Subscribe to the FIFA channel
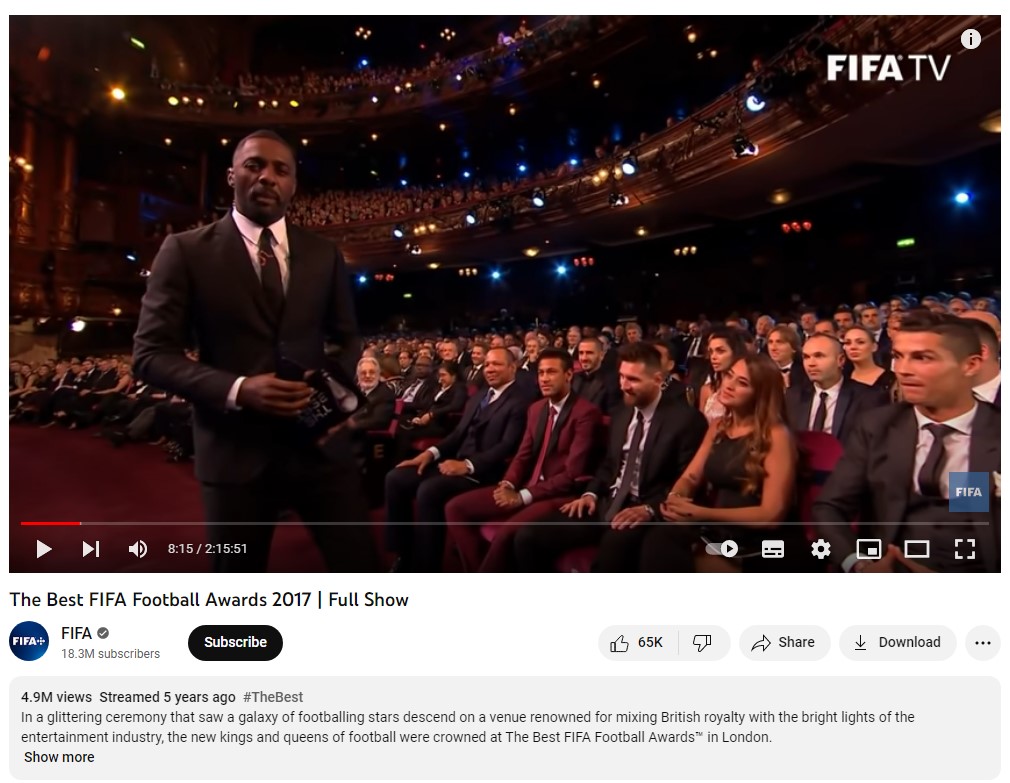The height and width of the screenshot is (783, 1010). [235, 643]
